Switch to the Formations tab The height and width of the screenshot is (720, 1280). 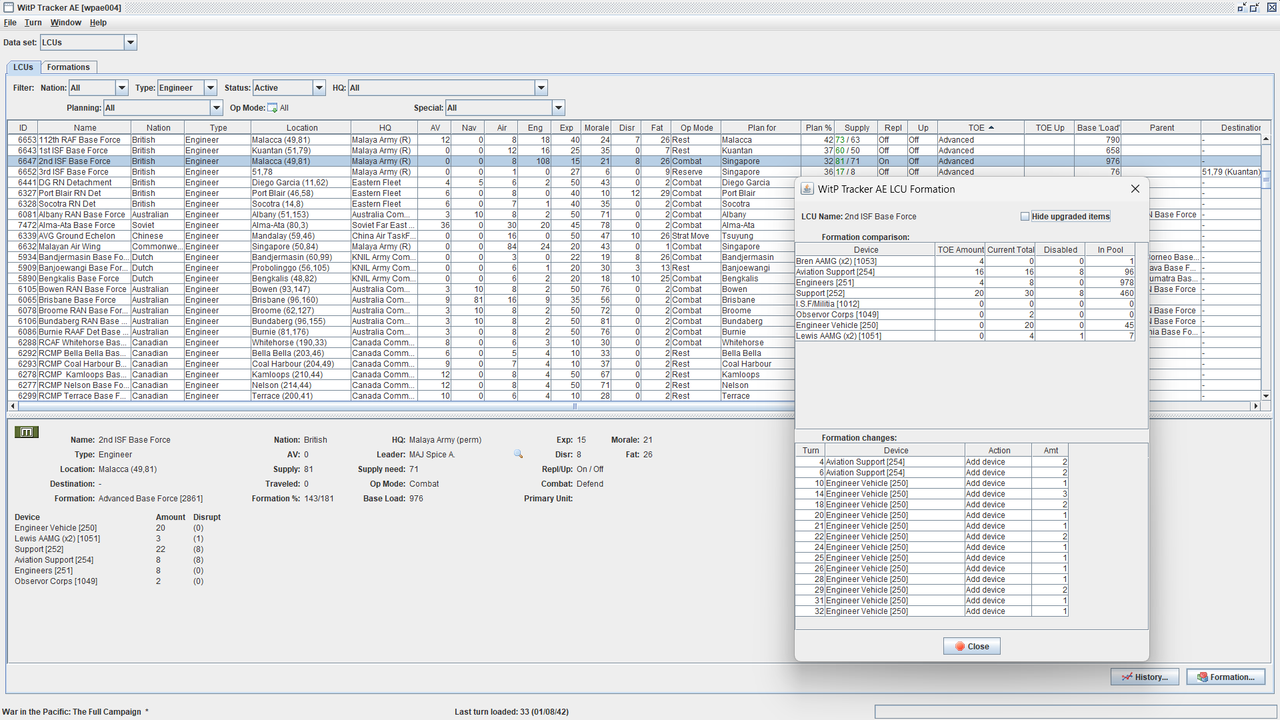point(69,67)
